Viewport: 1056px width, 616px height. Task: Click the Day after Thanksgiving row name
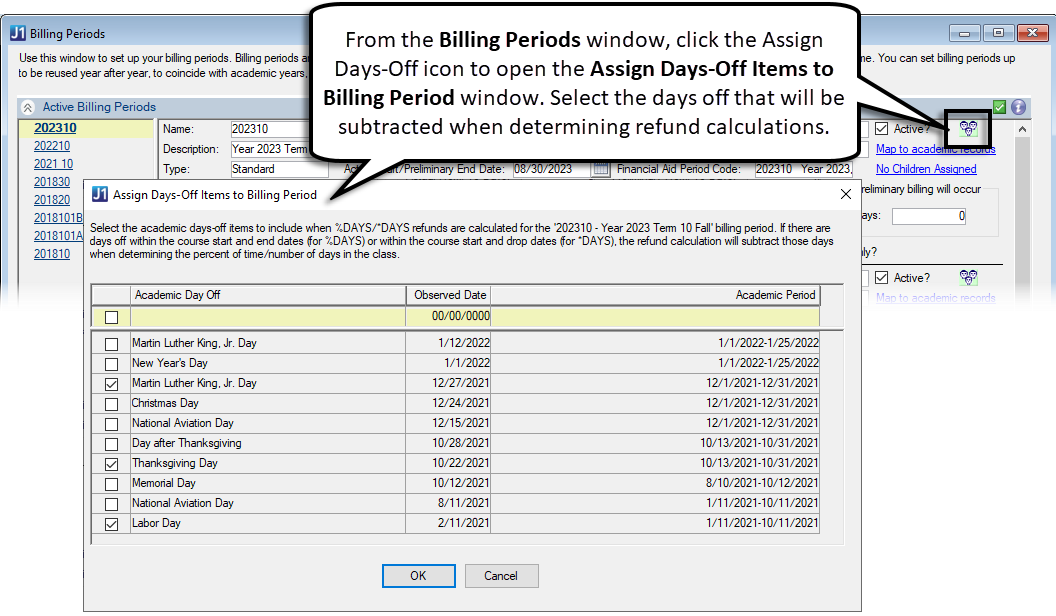187,443
